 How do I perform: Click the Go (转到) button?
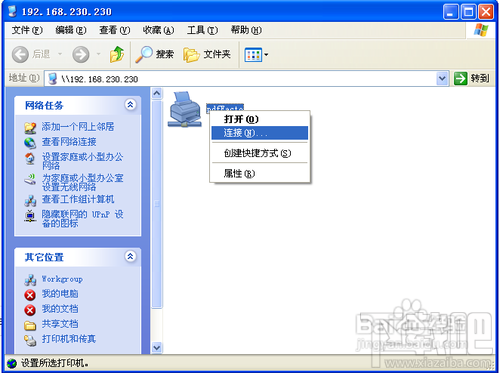click(x=472, y=79)
